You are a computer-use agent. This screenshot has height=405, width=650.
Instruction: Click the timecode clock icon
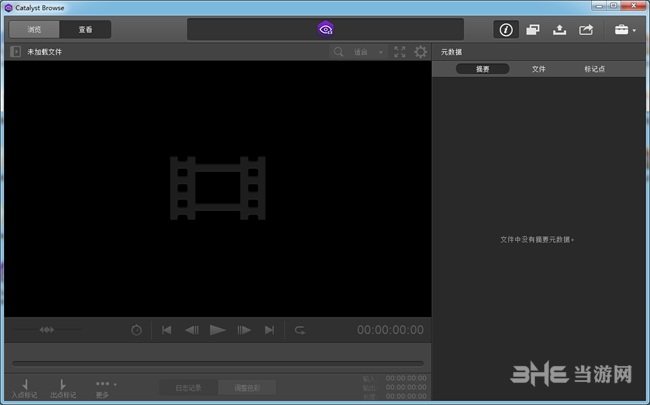[x=136, y=330]
